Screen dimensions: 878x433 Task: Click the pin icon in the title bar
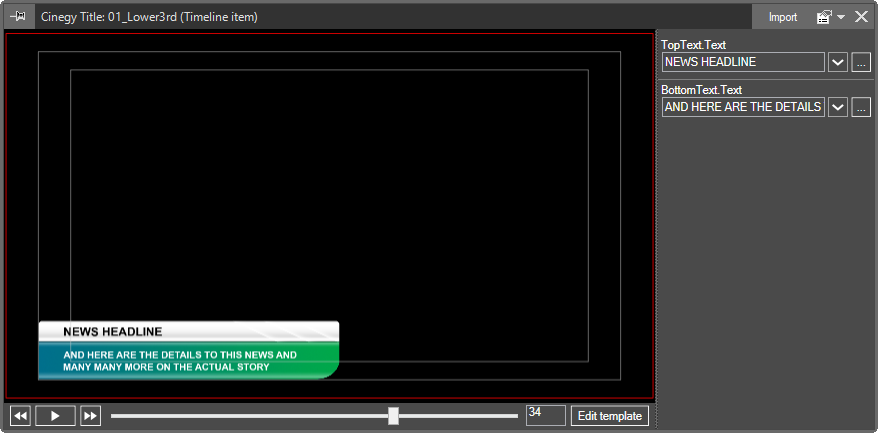coord(17,17)
